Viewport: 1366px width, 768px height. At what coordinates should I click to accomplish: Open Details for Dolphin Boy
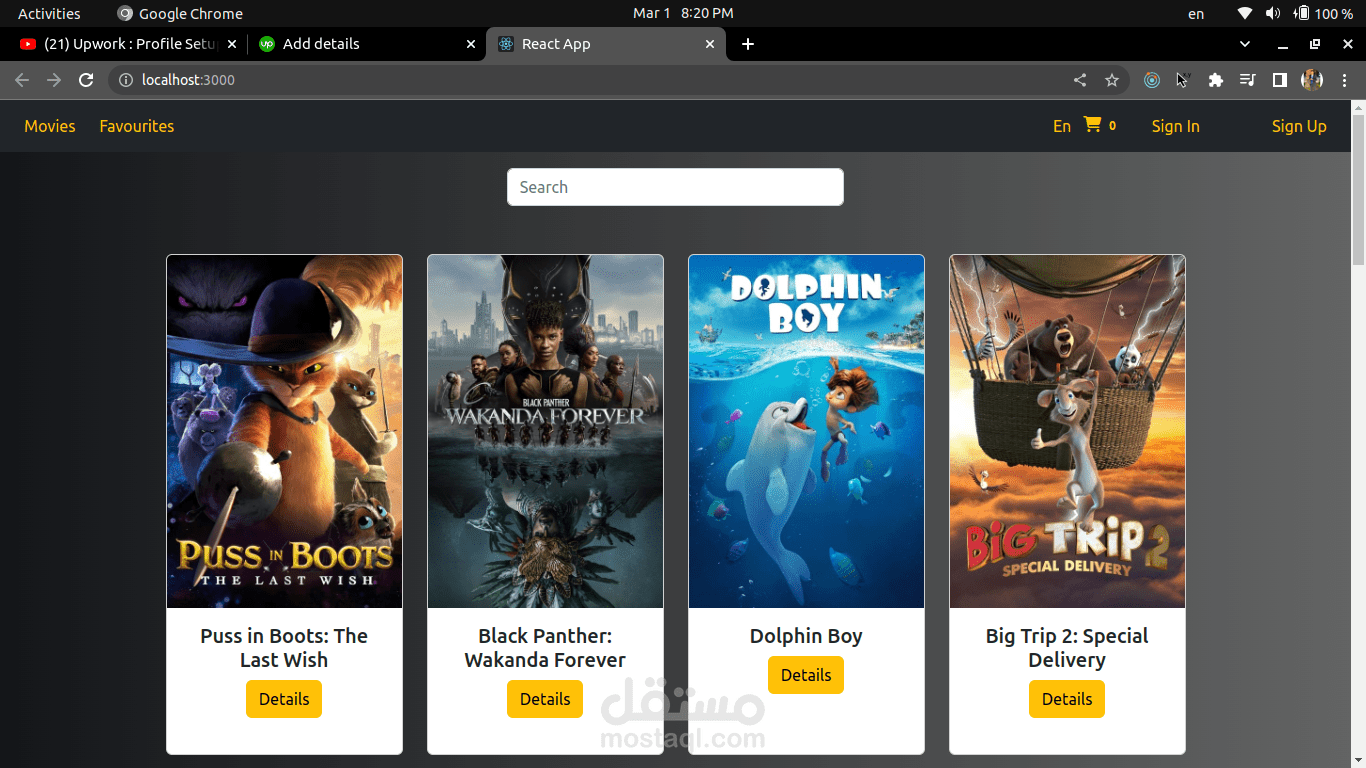[x=806, y=675]
